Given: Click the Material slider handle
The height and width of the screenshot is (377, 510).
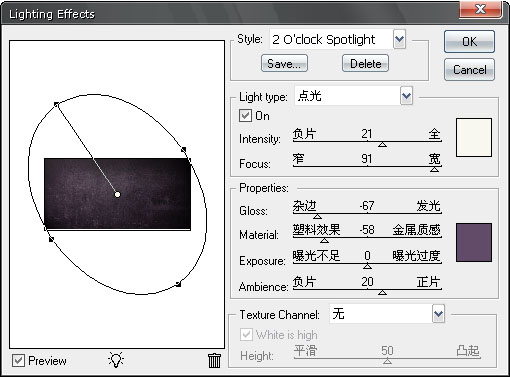Looking at the screenshot, I should (x=324, y=241).
